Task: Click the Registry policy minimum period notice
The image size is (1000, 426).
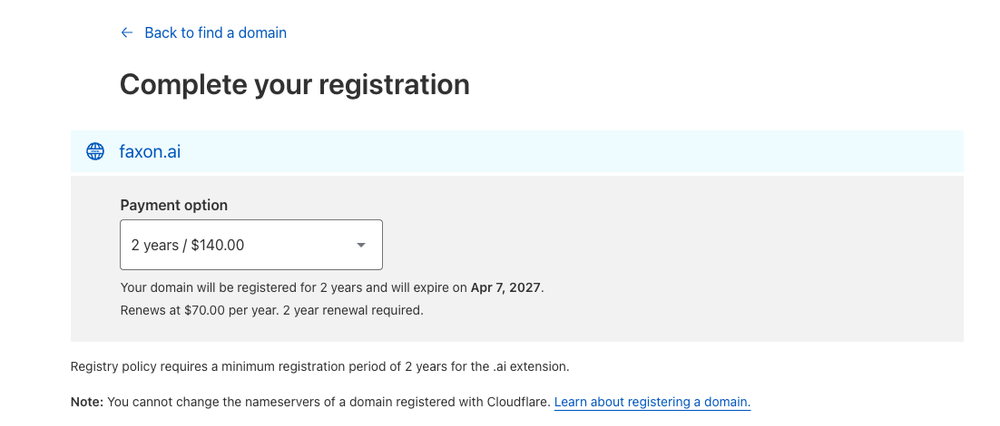Action: pos(320,367)
